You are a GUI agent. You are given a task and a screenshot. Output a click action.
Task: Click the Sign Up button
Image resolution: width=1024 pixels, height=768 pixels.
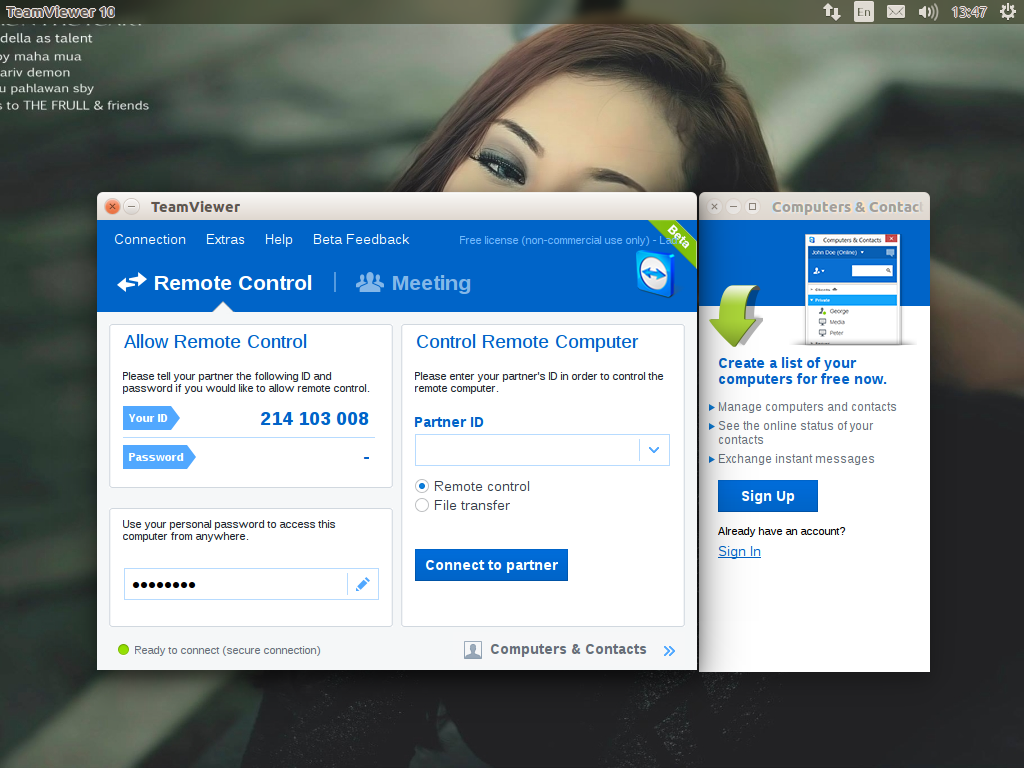767,496
